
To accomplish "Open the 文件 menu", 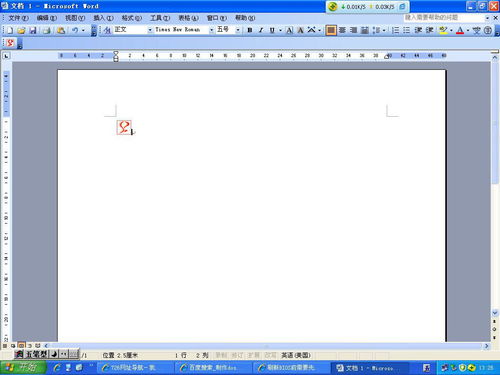I will pyautogui.click(x=18, y=18).
